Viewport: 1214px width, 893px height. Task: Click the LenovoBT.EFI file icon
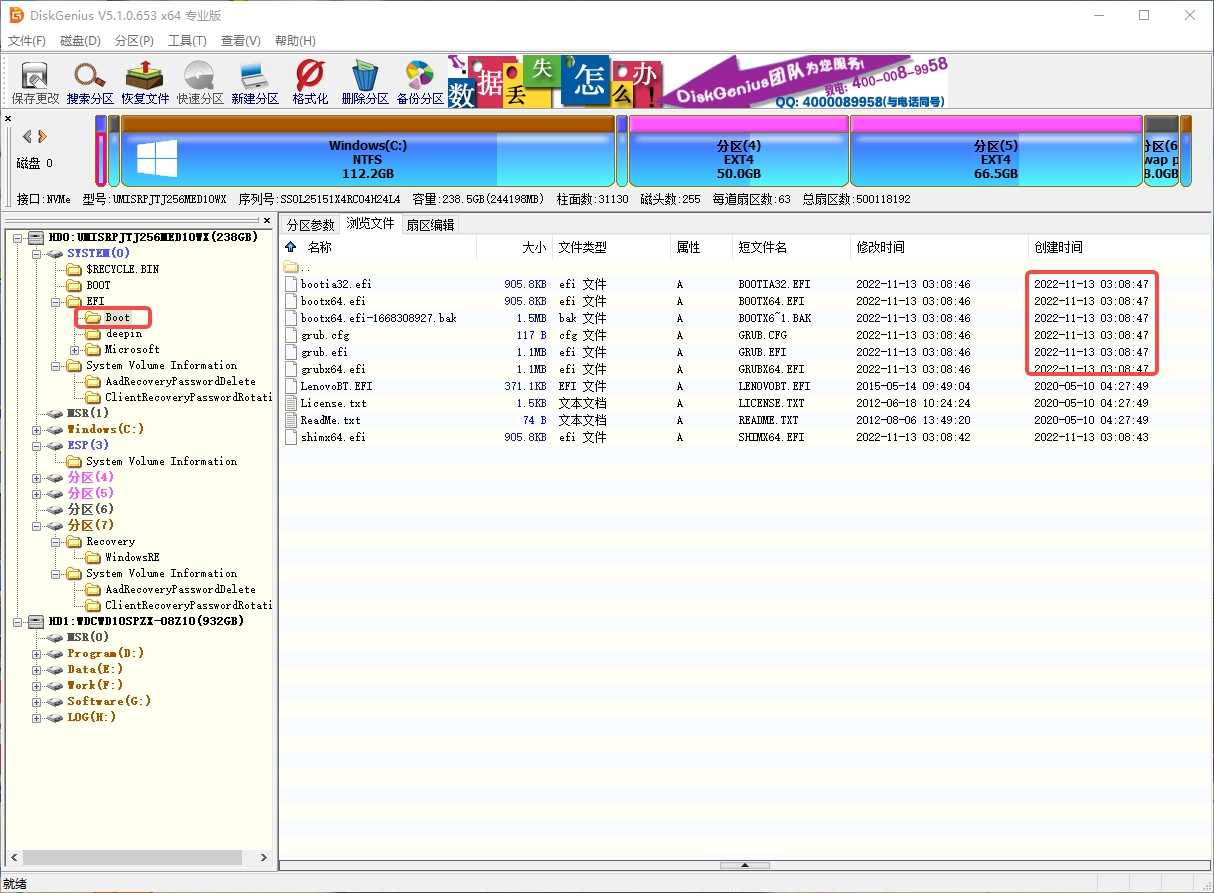[x=291, y=386]
